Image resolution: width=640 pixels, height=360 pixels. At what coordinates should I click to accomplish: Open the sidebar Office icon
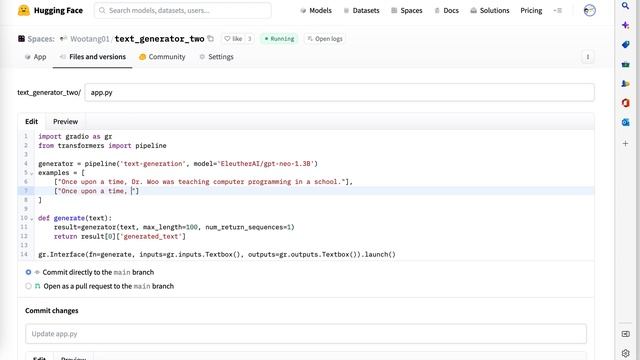[625, 103]
